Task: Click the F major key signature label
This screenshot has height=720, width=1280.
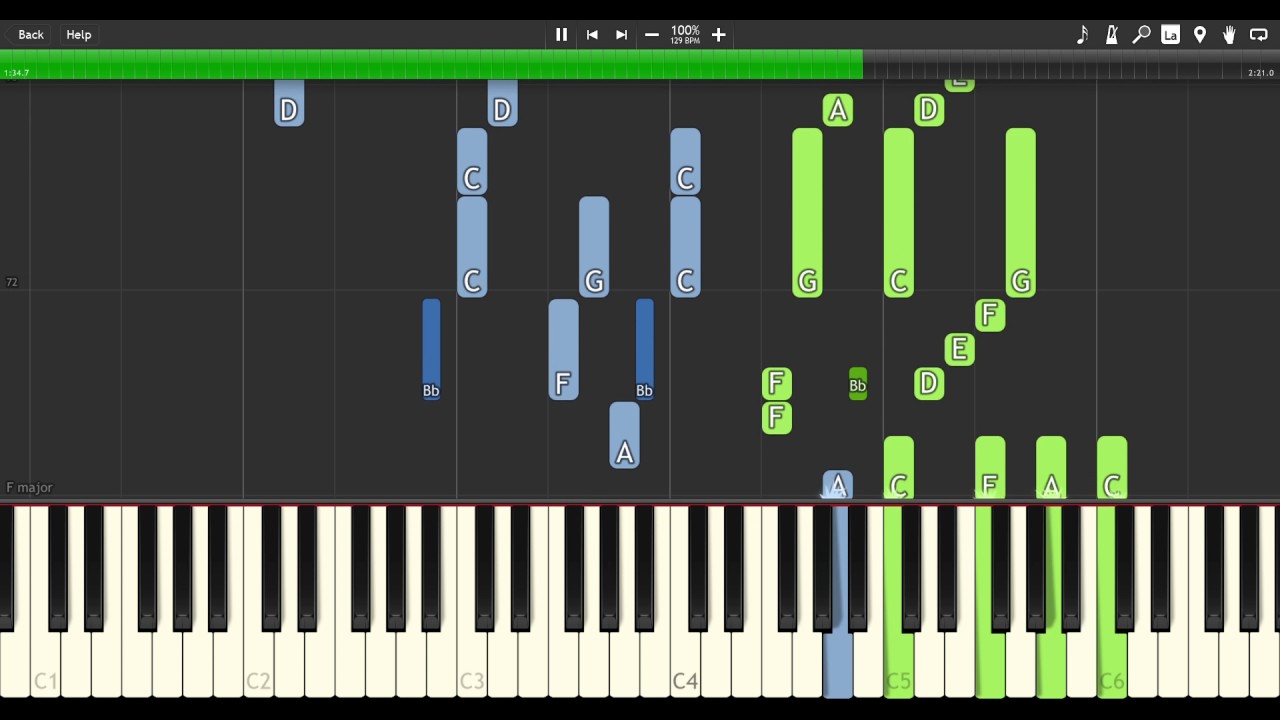Action: click(29, 487)
